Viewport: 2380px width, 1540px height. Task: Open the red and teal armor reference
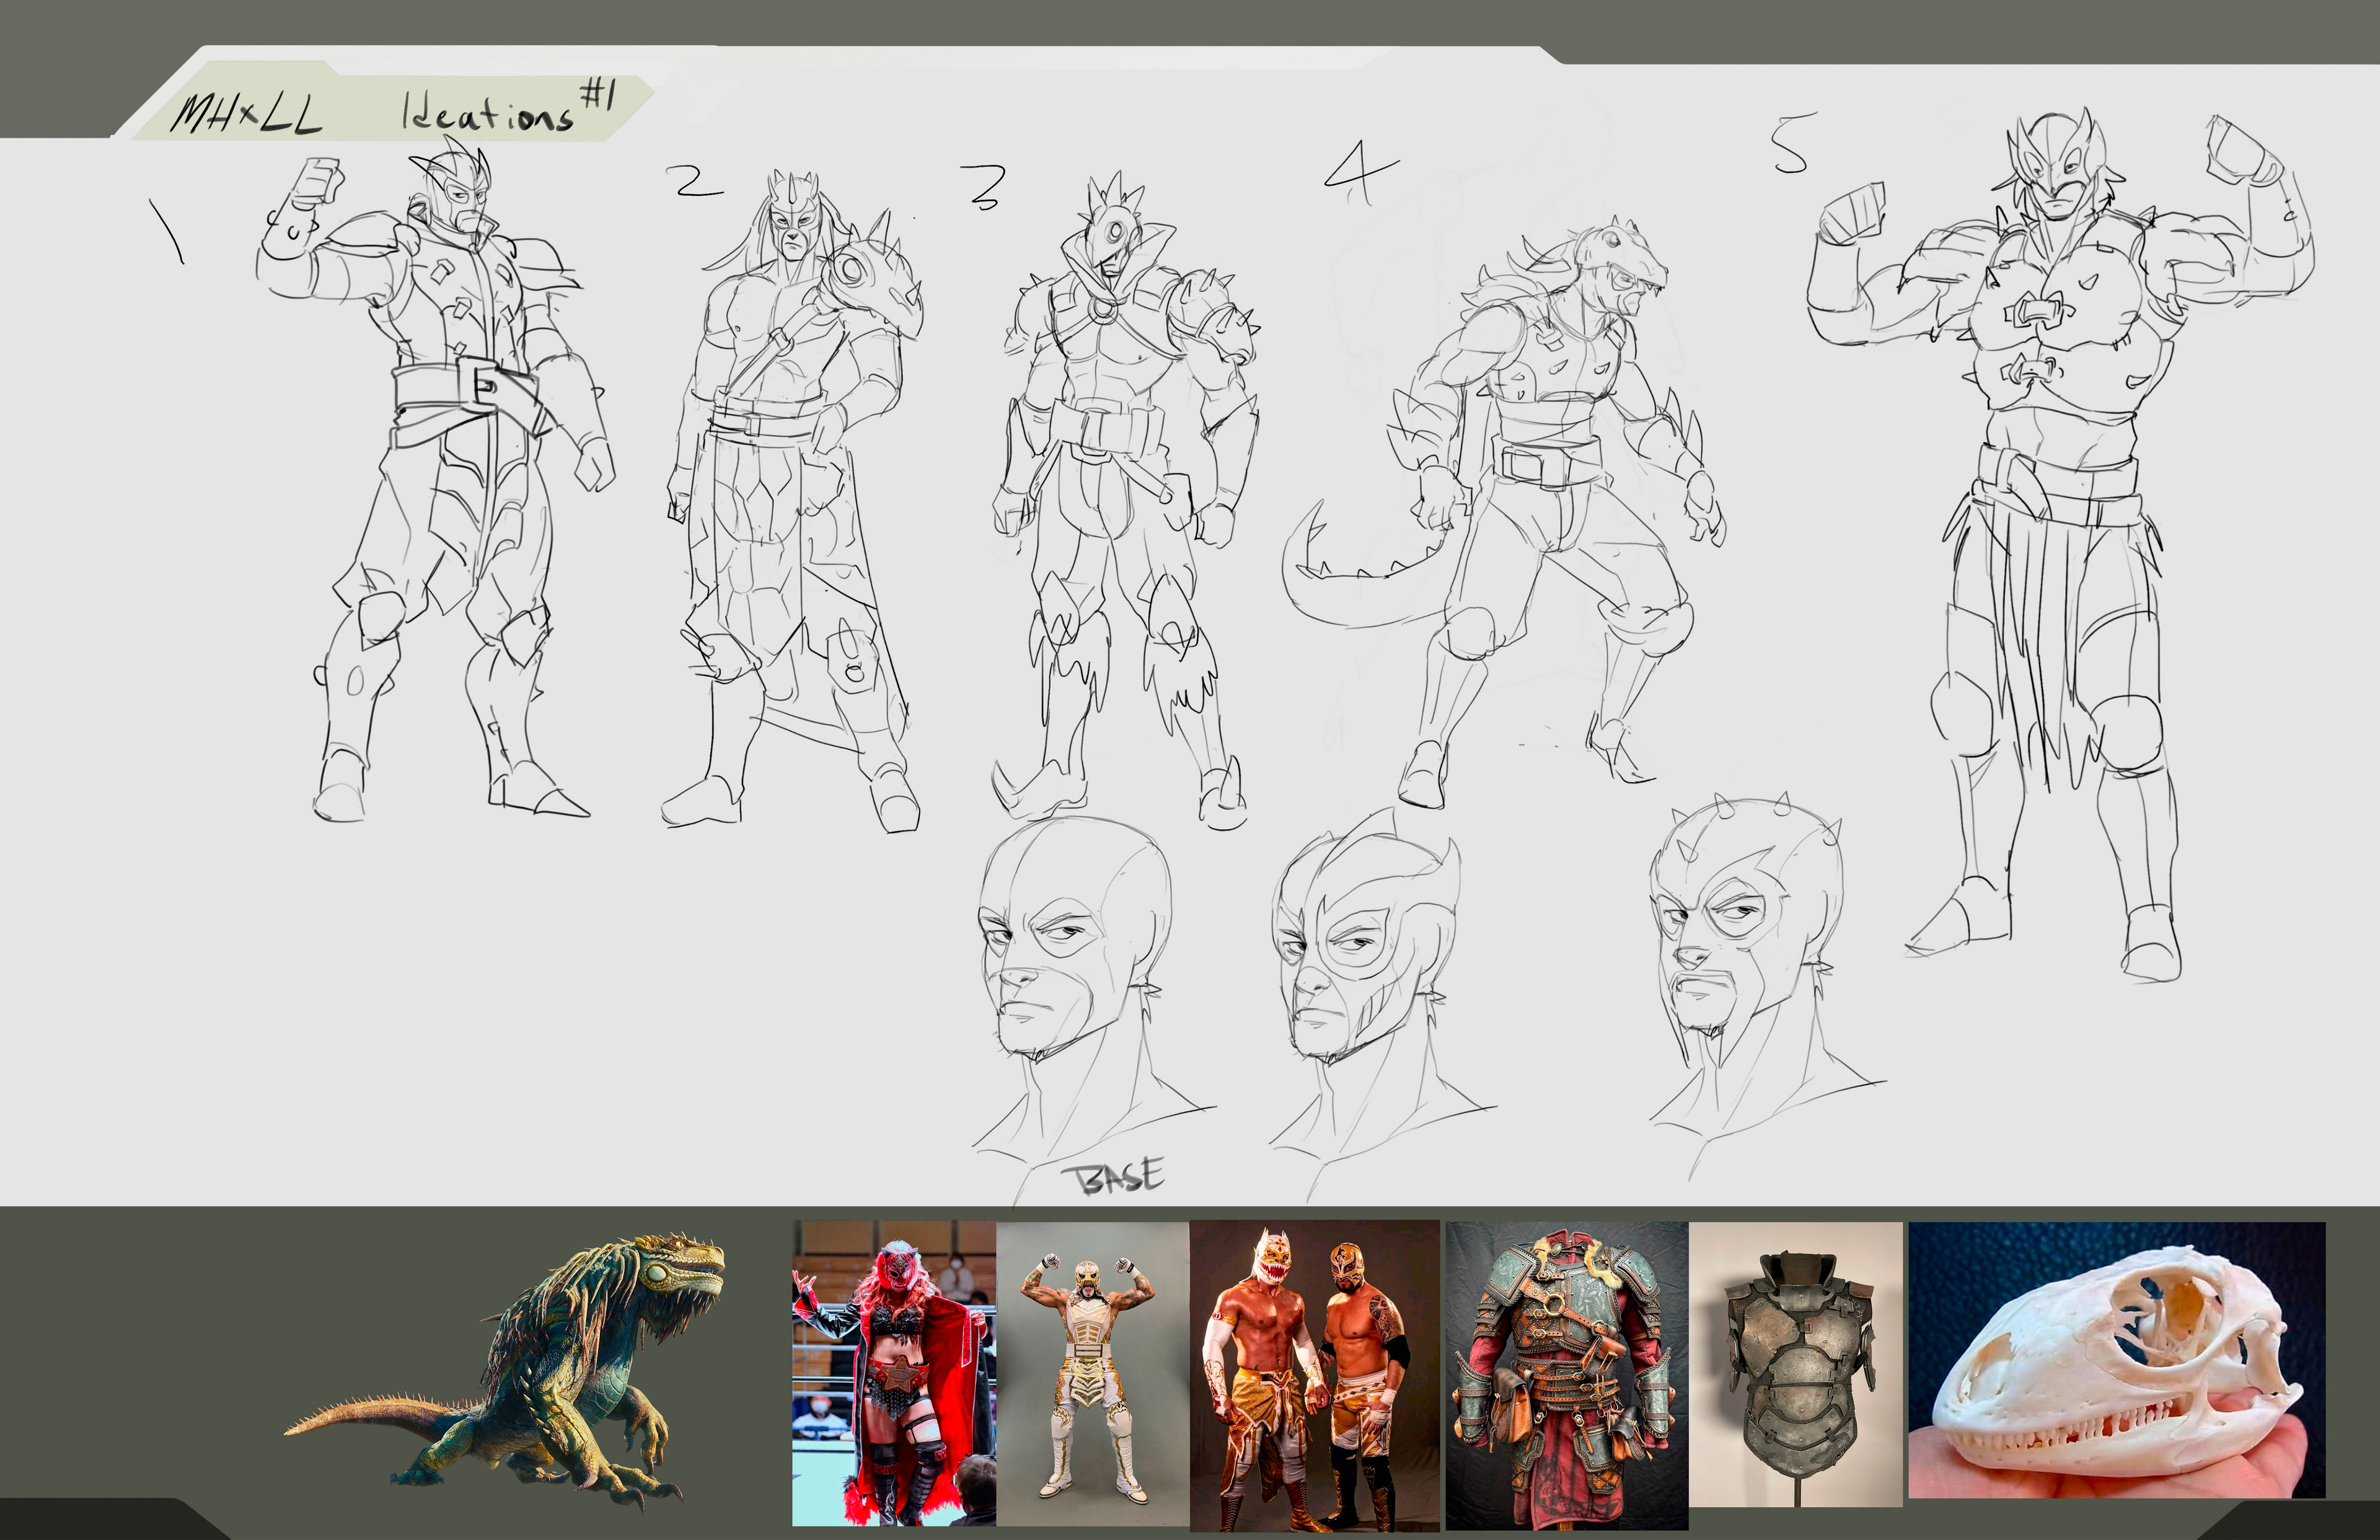(x=1566, y=1375)
